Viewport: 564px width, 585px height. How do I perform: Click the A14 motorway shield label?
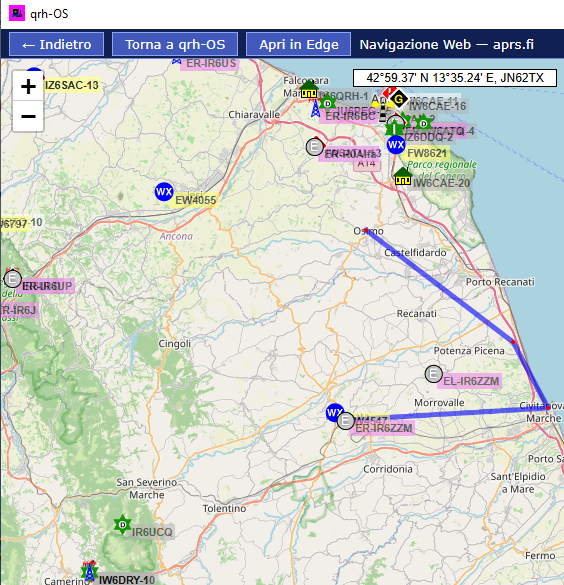(x=367, y=164)
